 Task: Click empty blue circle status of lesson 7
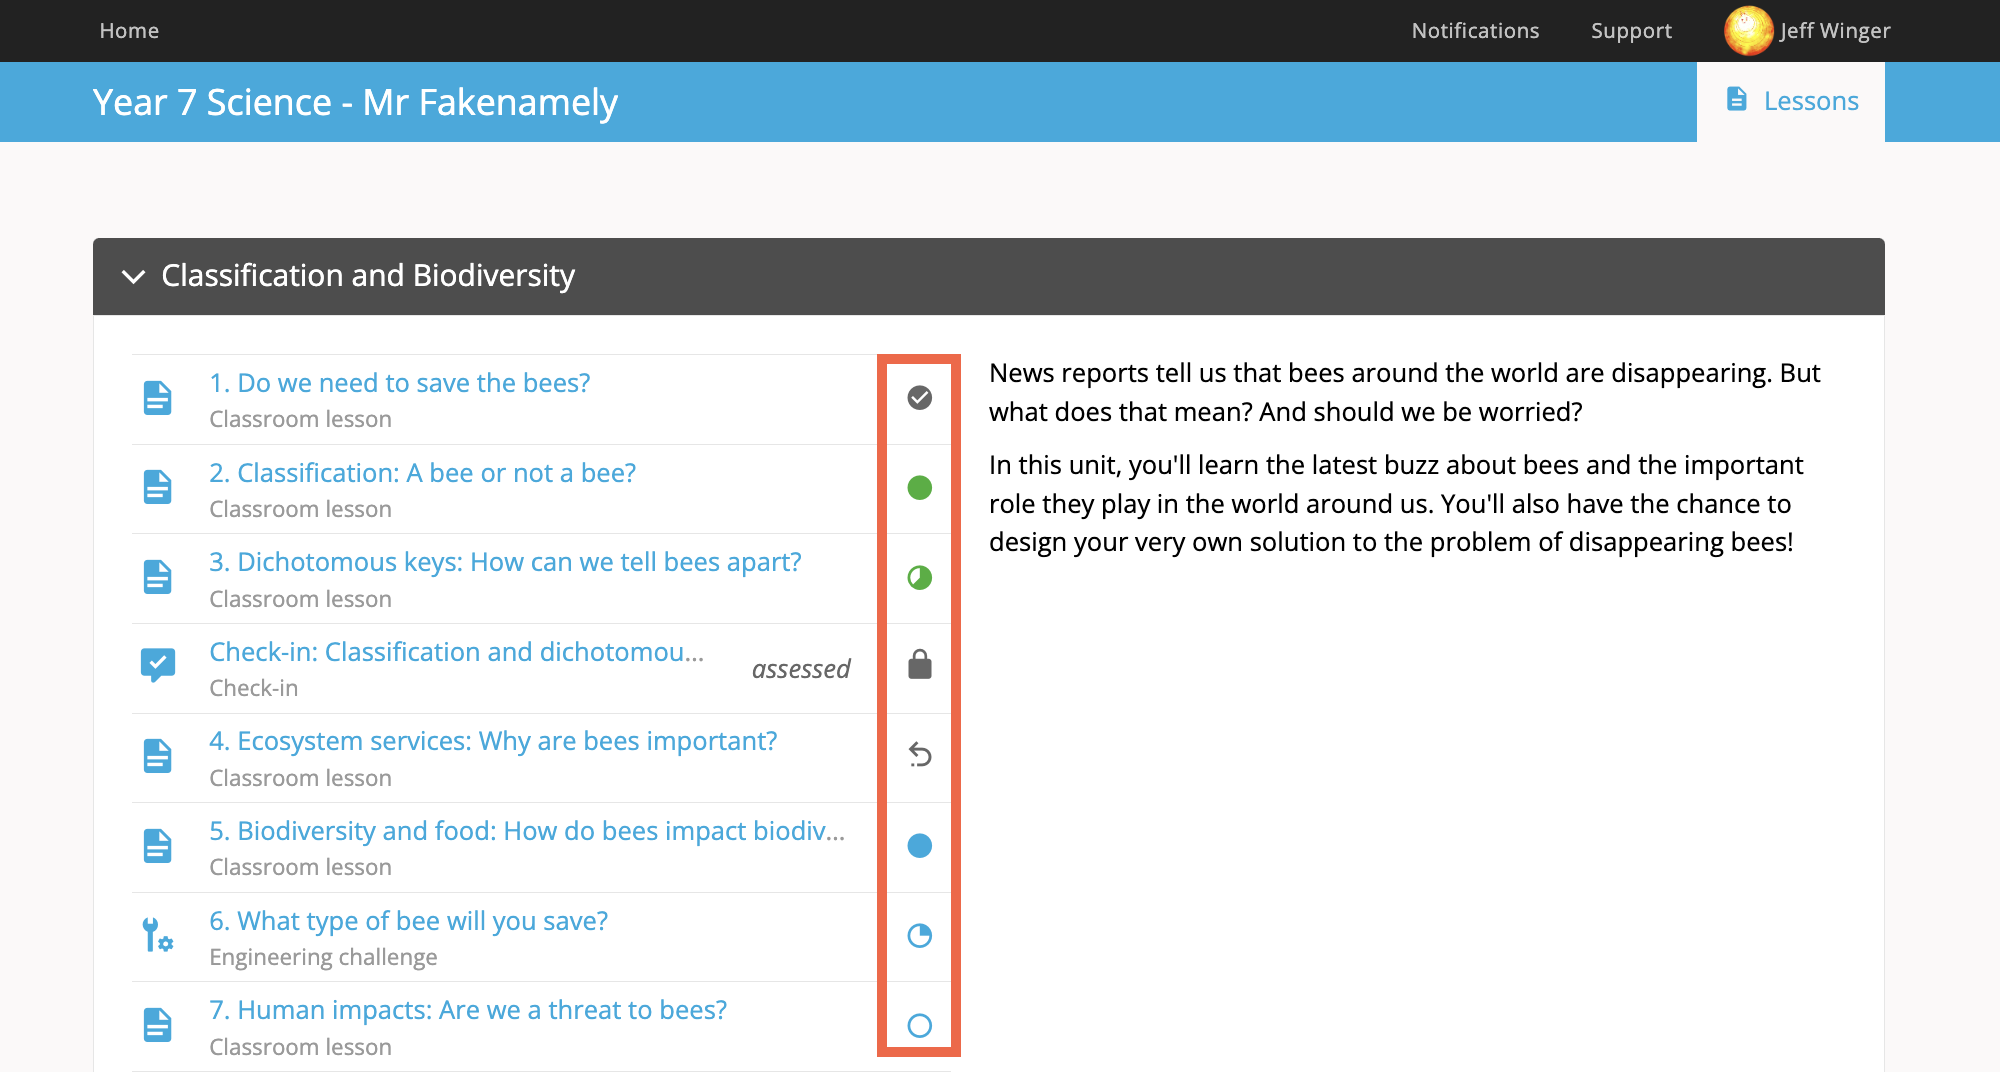(x=919, y=1025)
